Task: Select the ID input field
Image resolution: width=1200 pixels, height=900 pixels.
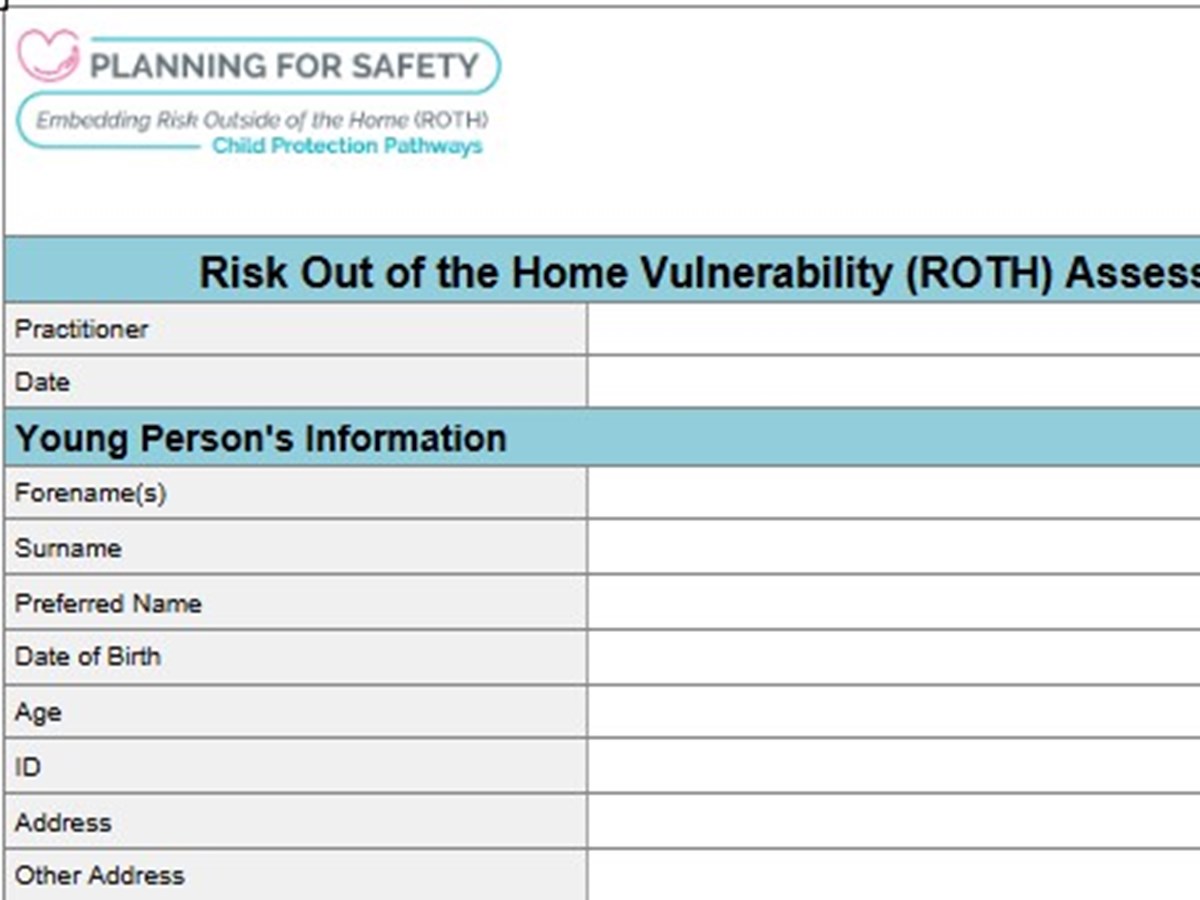Action: 893,767
